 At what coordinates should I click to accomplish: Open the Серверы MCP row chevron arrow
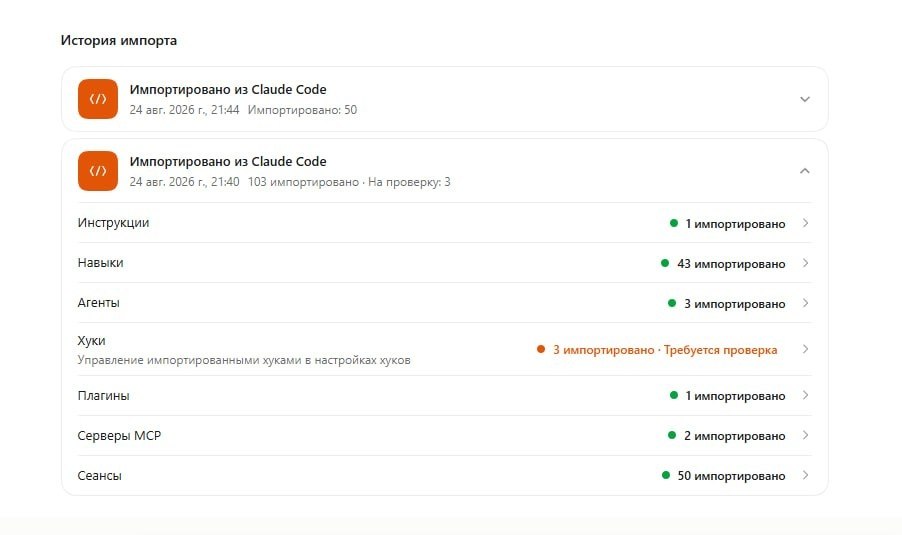pyautogui.click(x=805, y=435)
